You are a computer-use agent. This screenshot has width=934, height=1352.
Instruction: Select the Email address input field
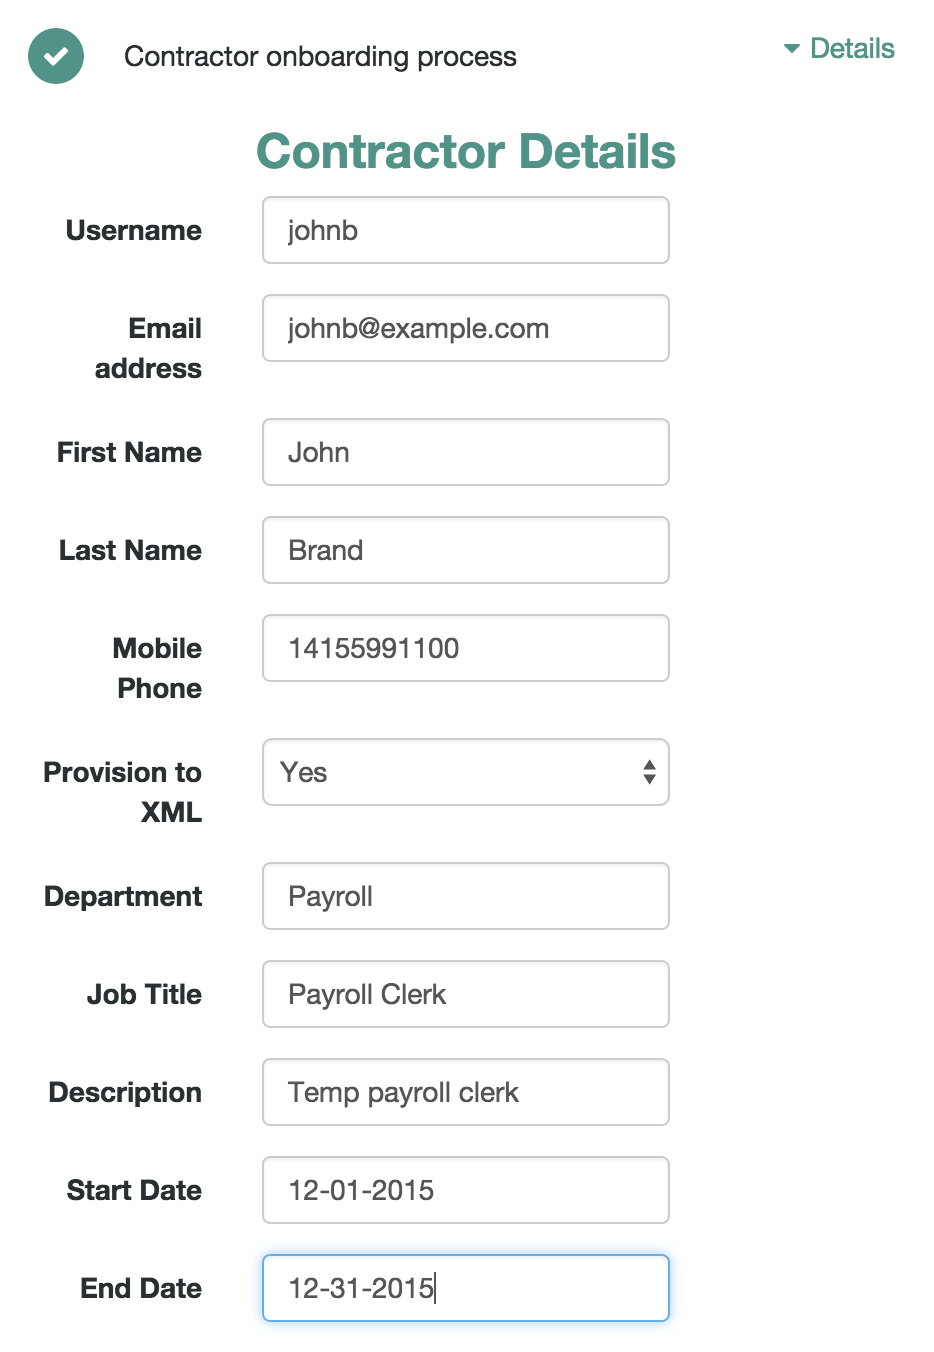[x=466, y=328]
